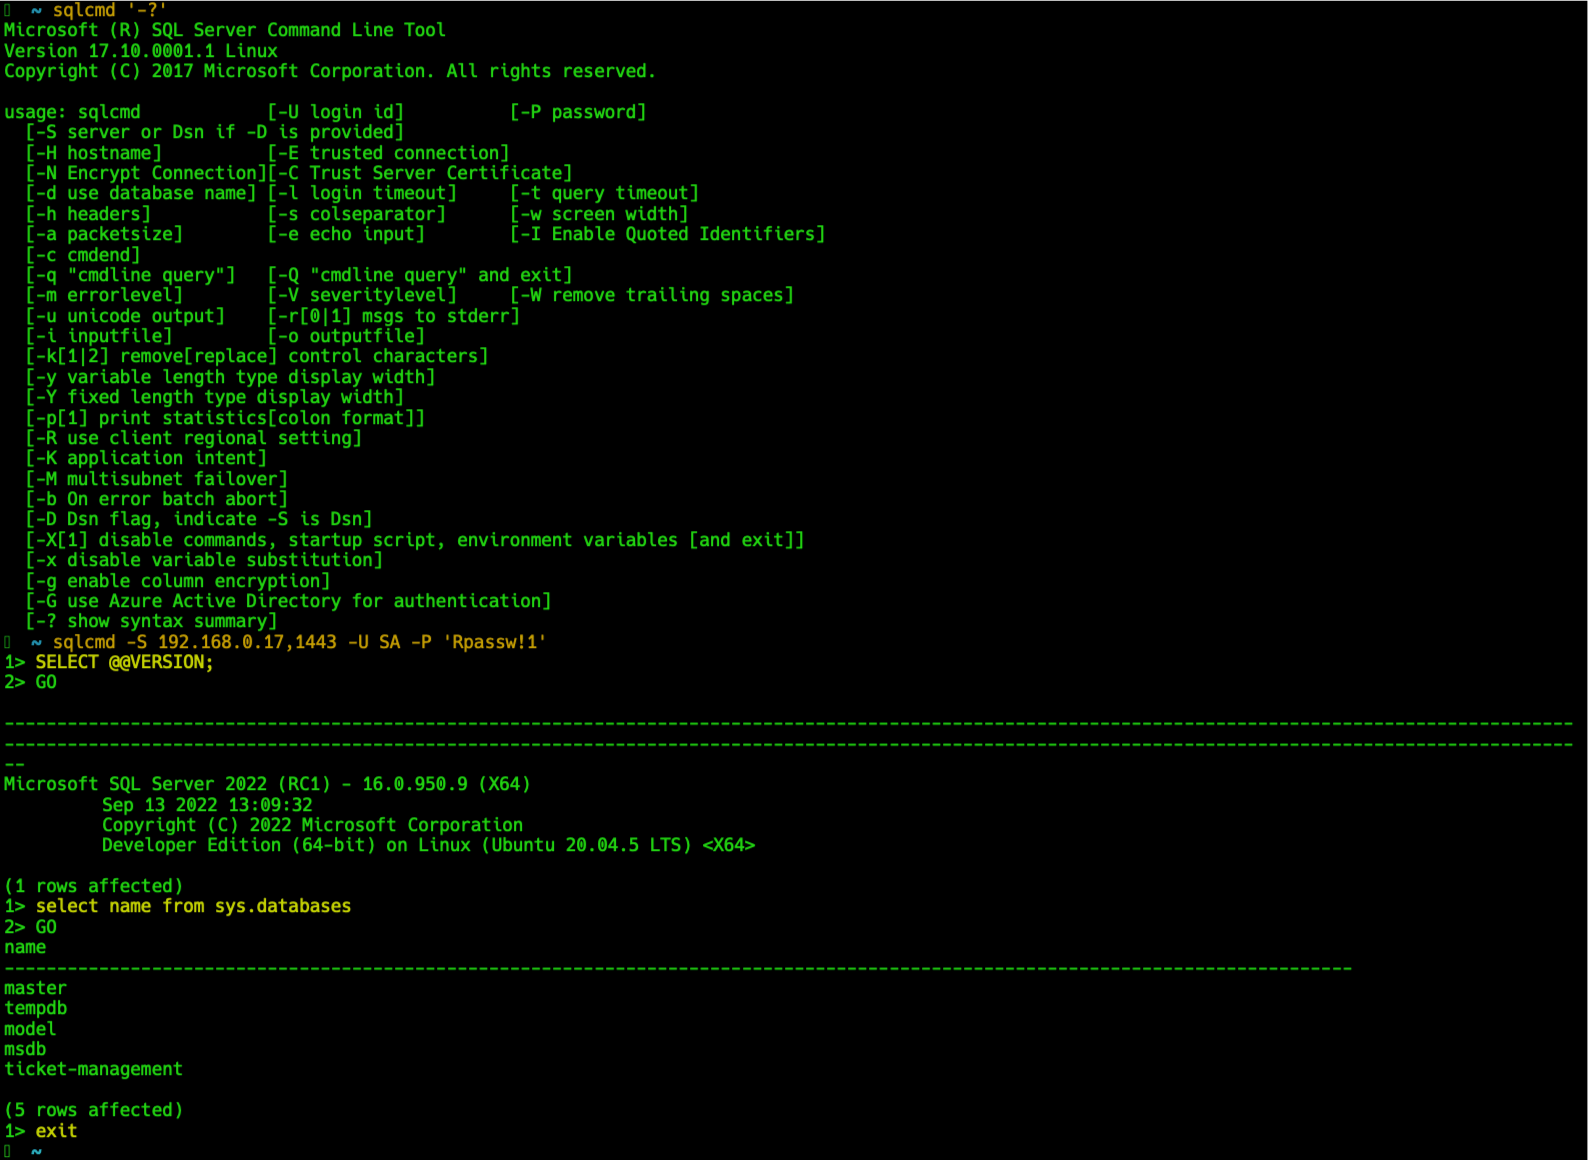Click the IP address 192.168.0.17,1443

coord(247,642)
